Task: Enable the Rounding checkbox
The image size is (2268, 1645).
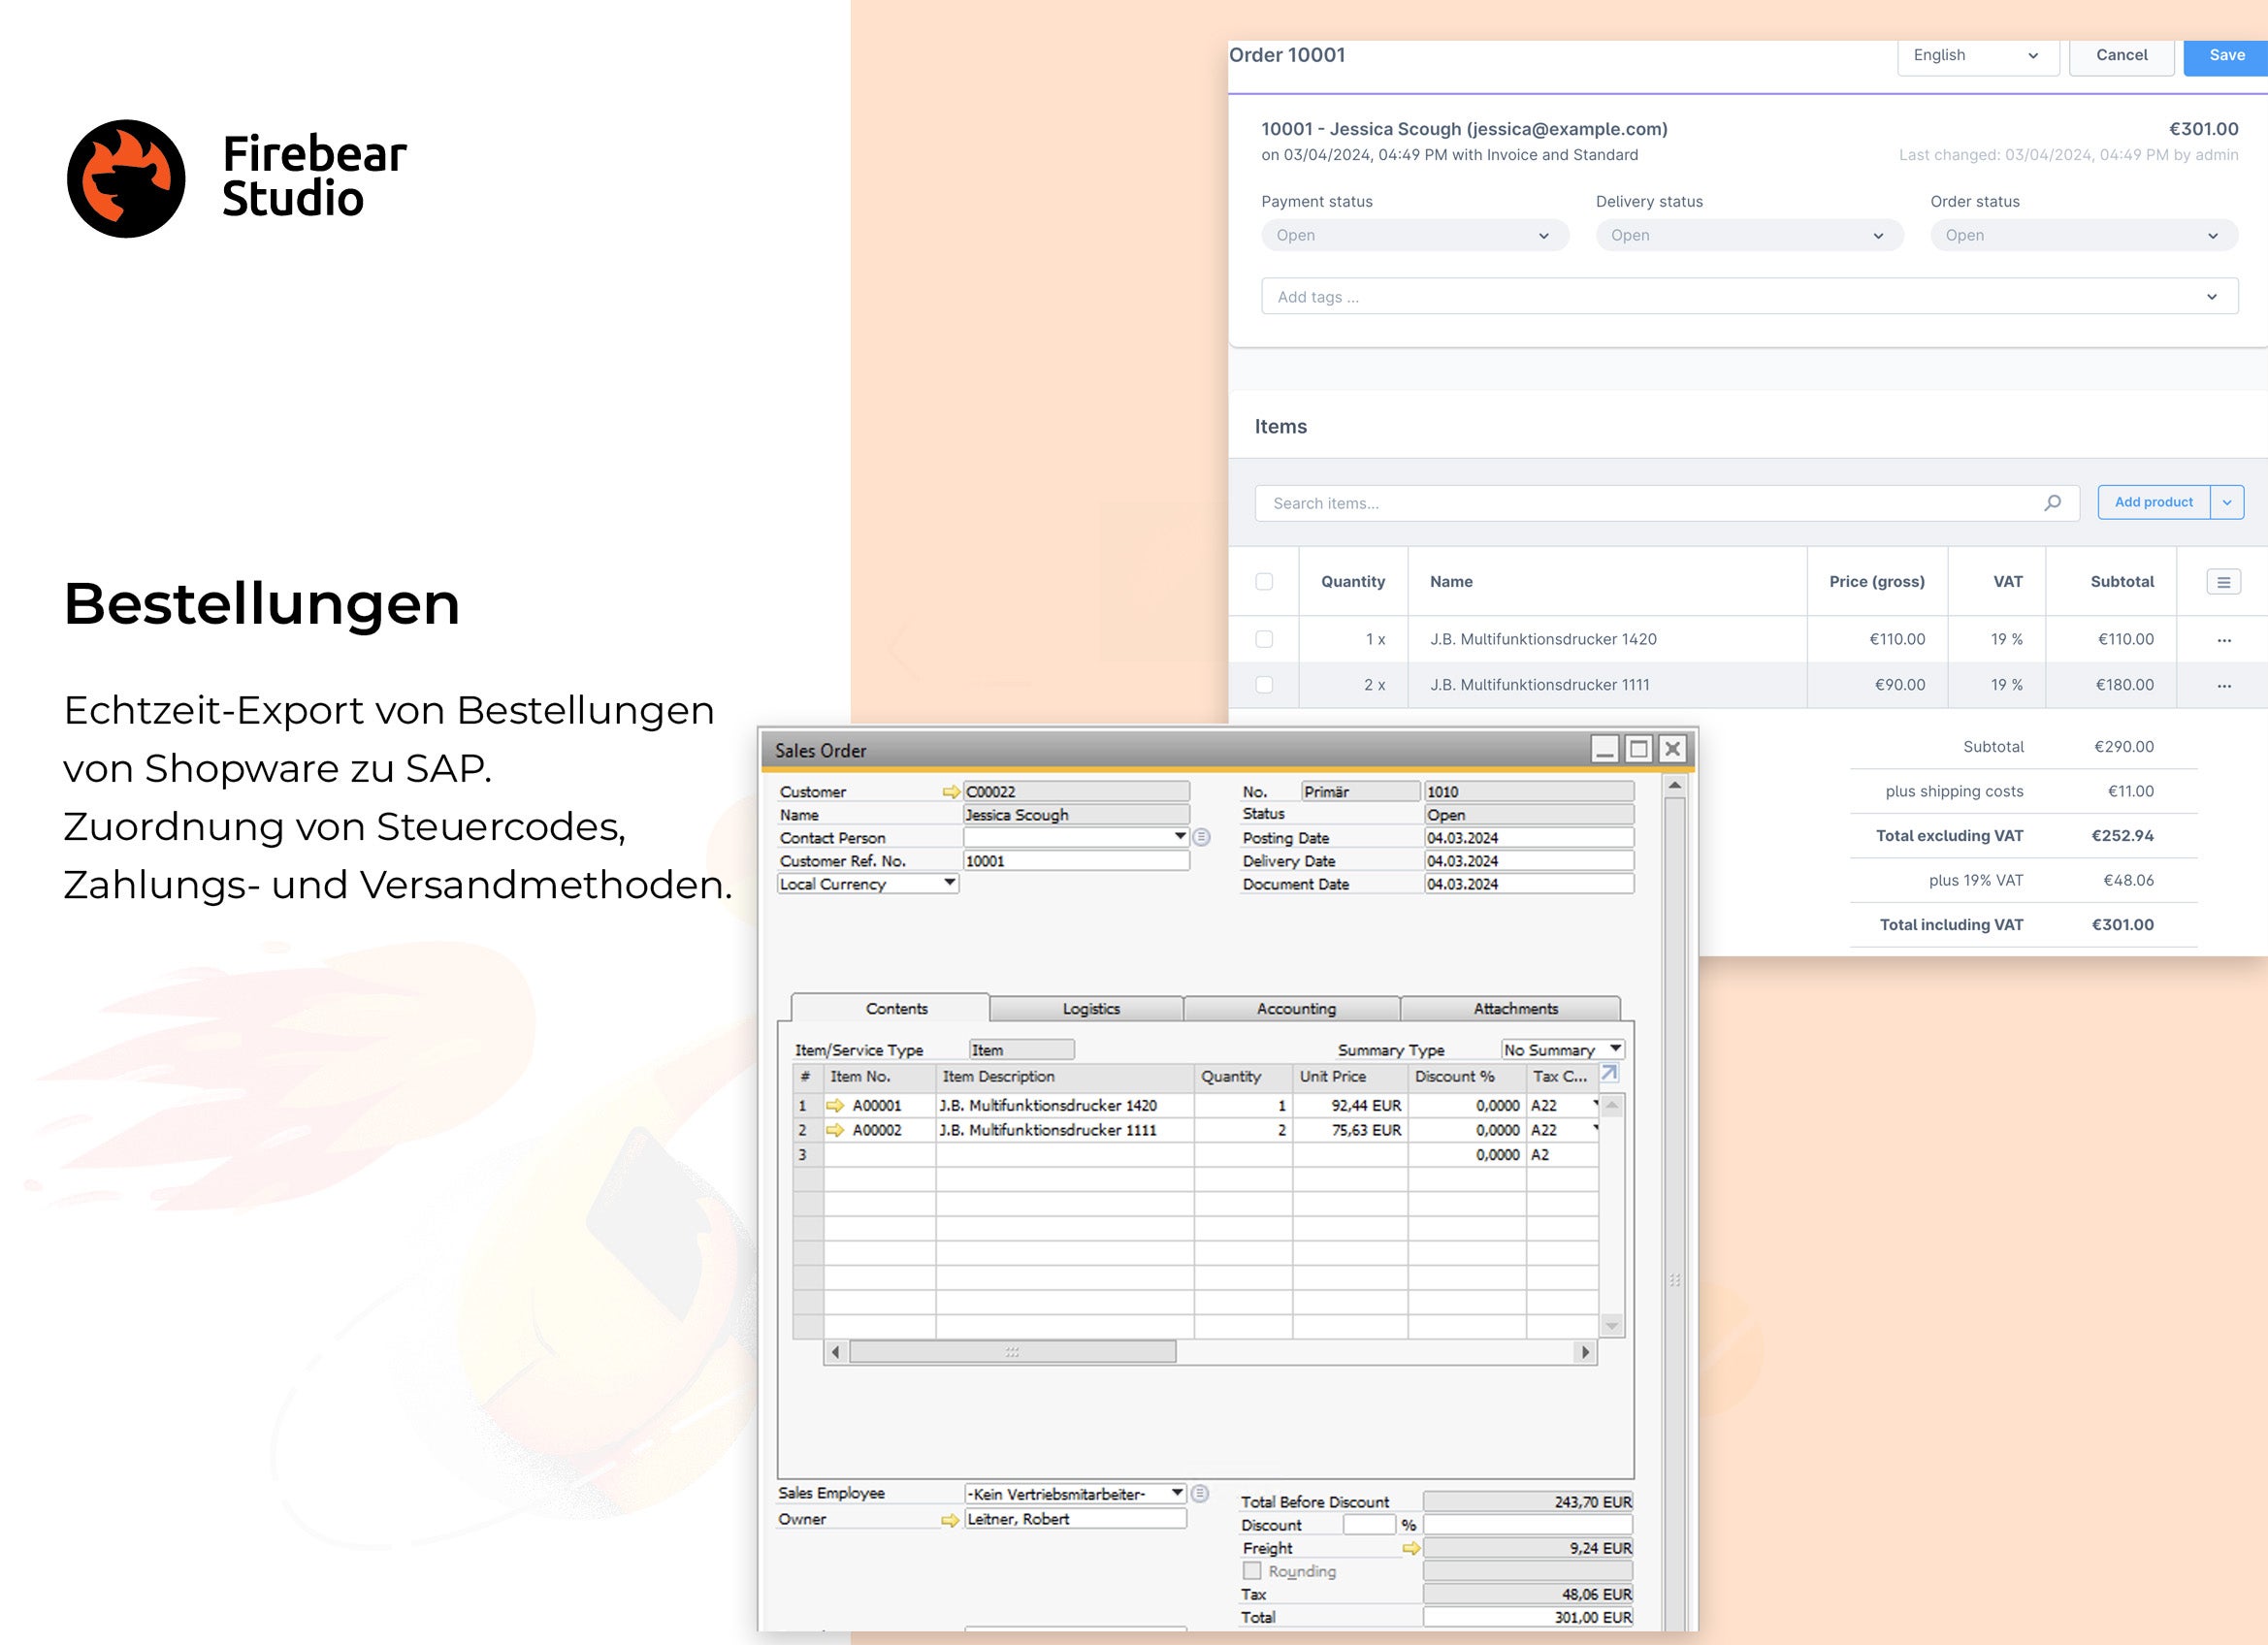Action: (x=1252, y=1571)
